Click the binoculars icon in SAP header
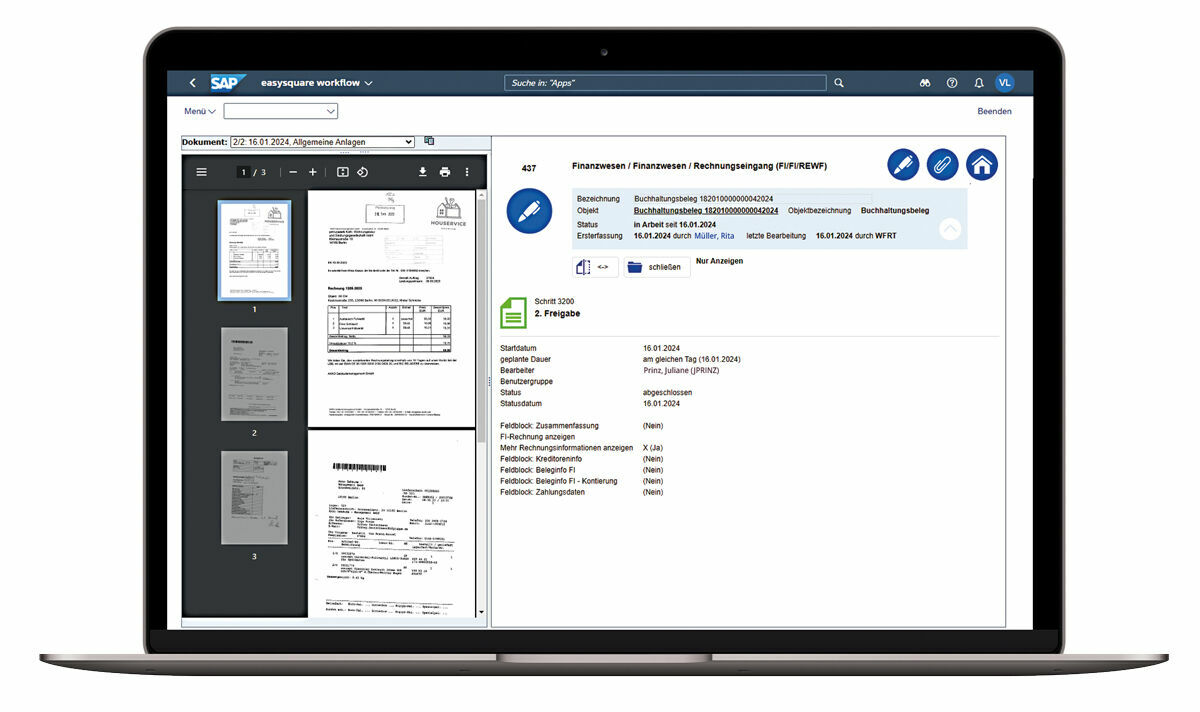 point(925,83)
